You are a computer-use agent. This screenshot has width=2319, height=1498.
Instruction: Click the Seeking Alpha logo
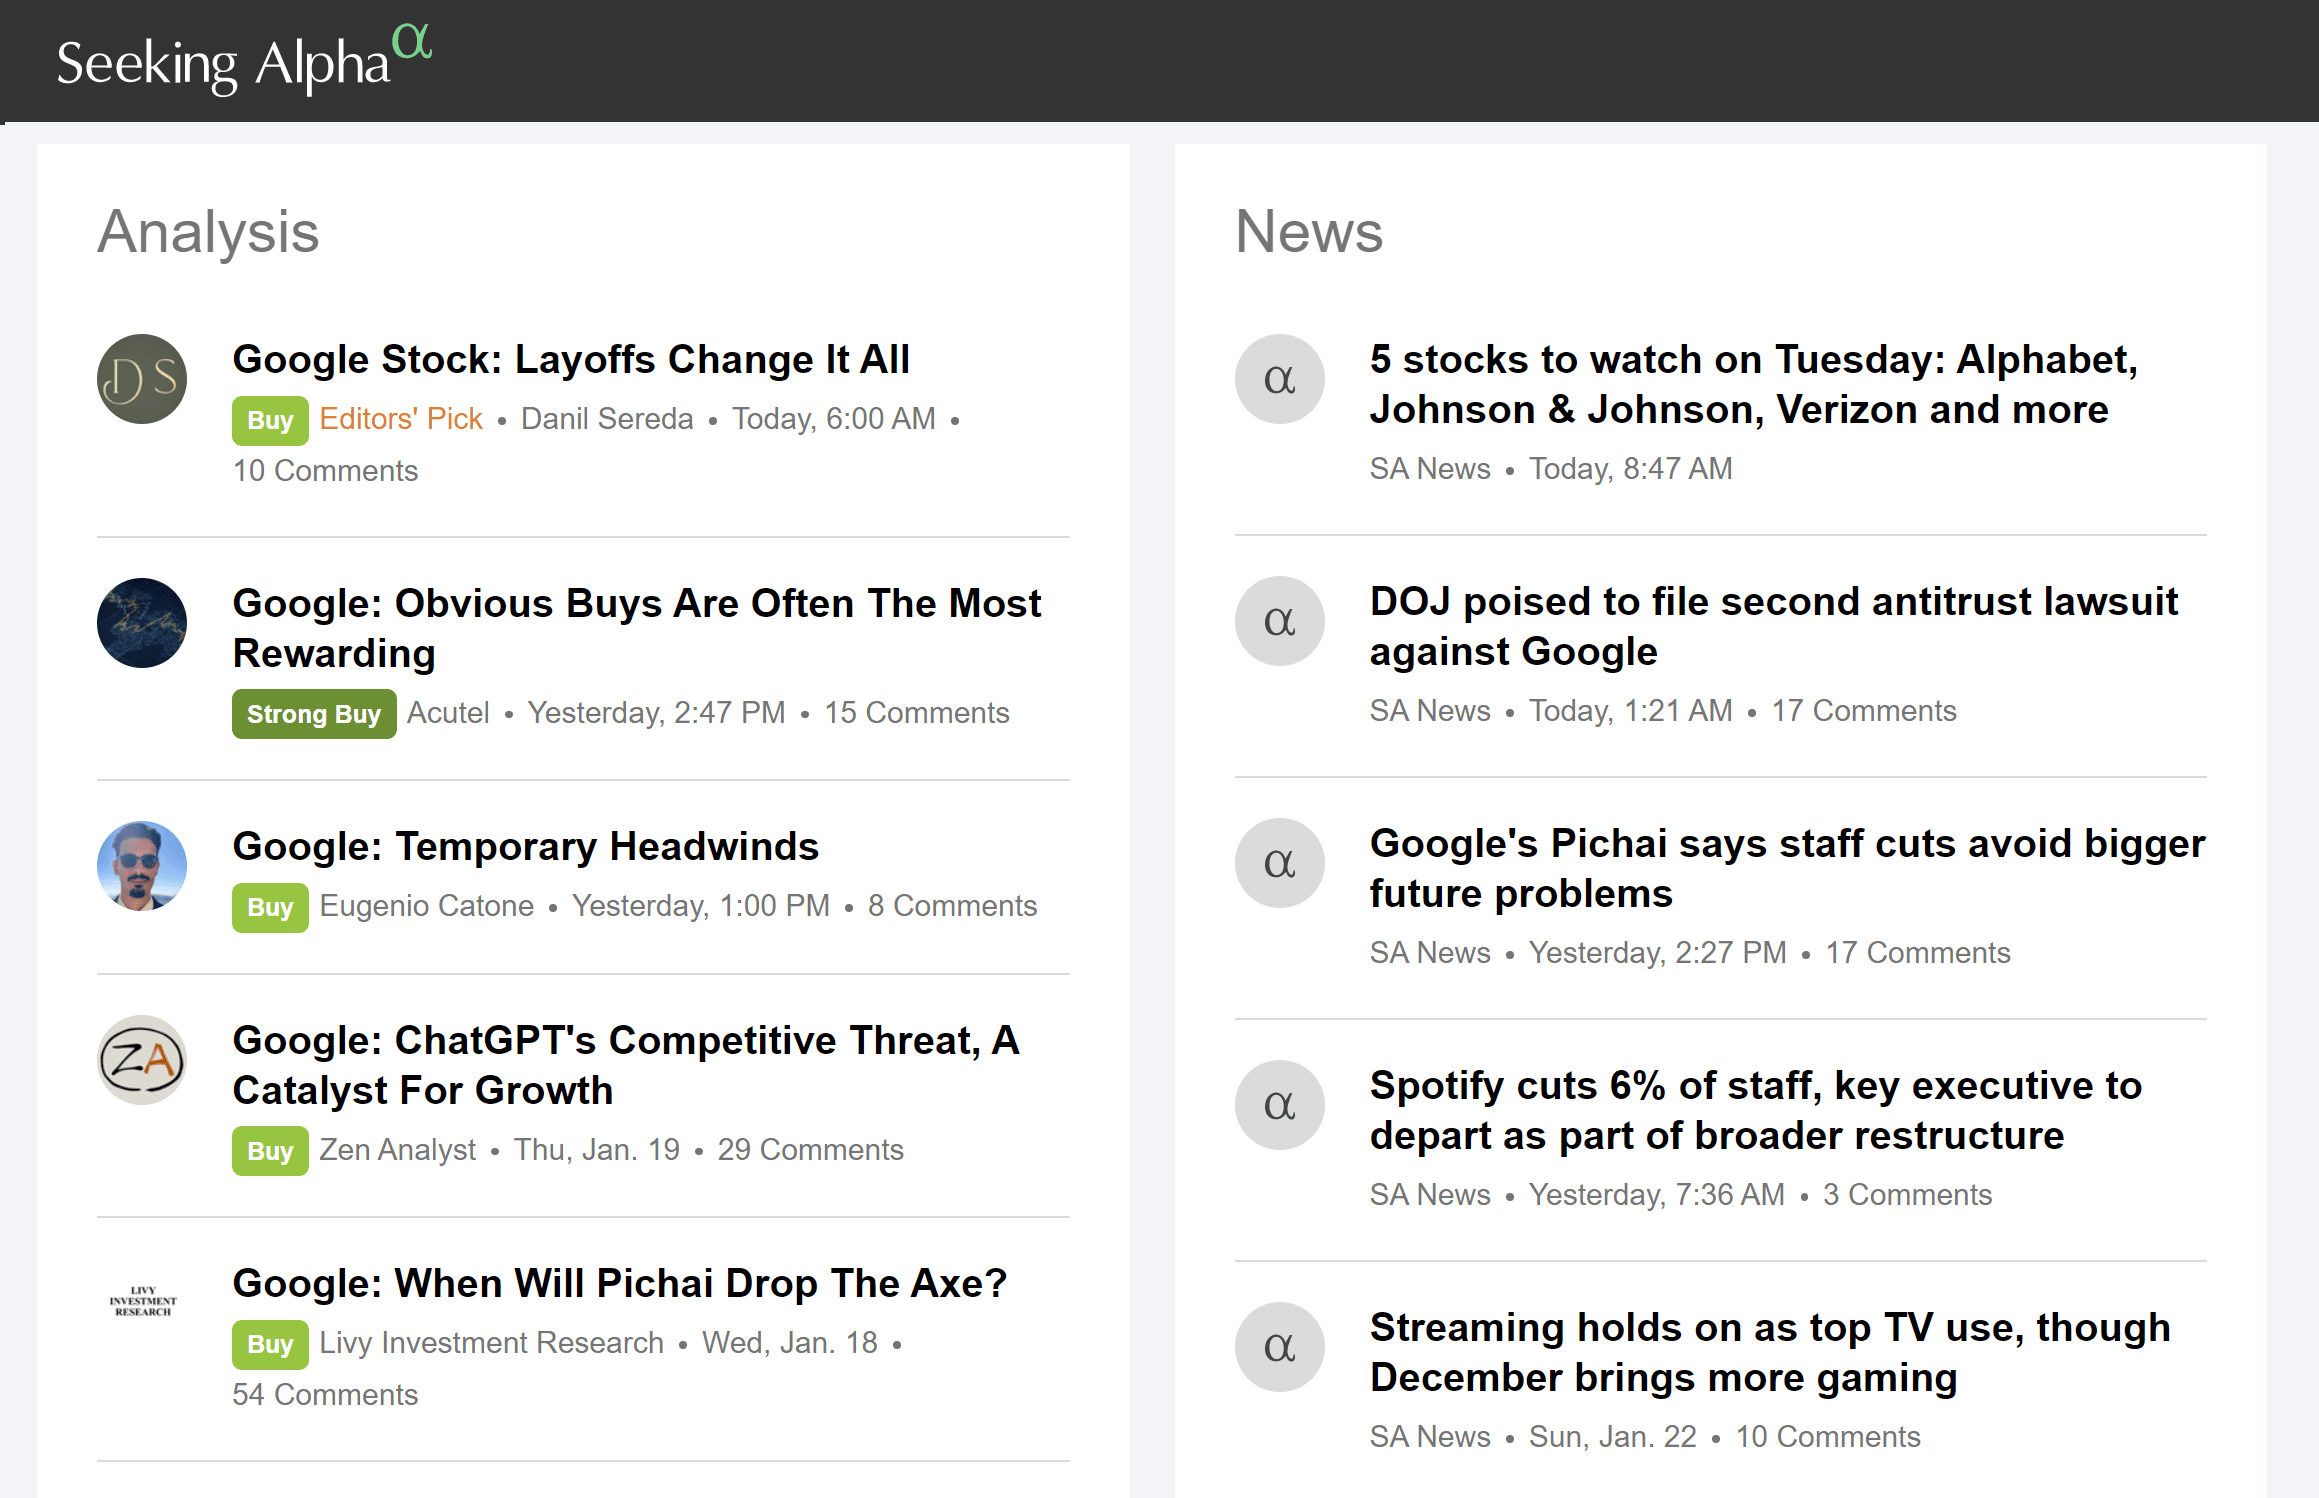tap(244, 60)
